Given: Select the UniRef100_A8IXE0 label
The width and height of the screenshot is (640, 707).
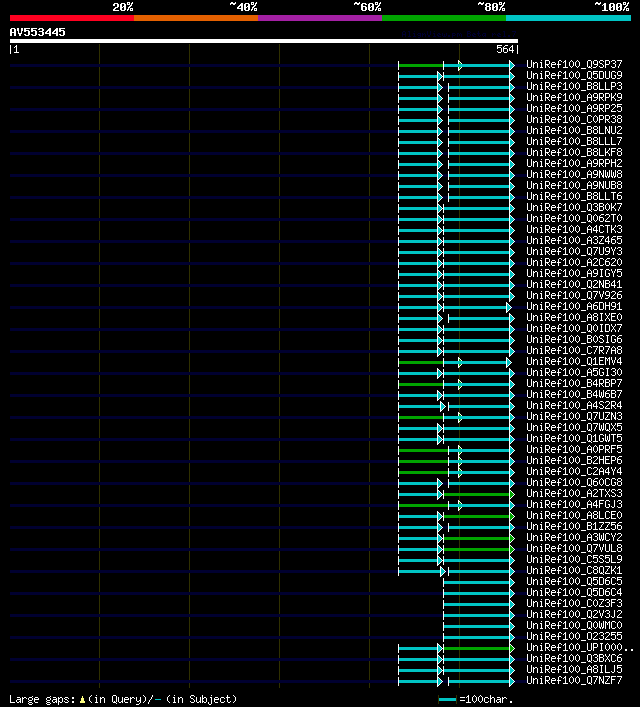Looking at the screenshot, I should point(574,317).
